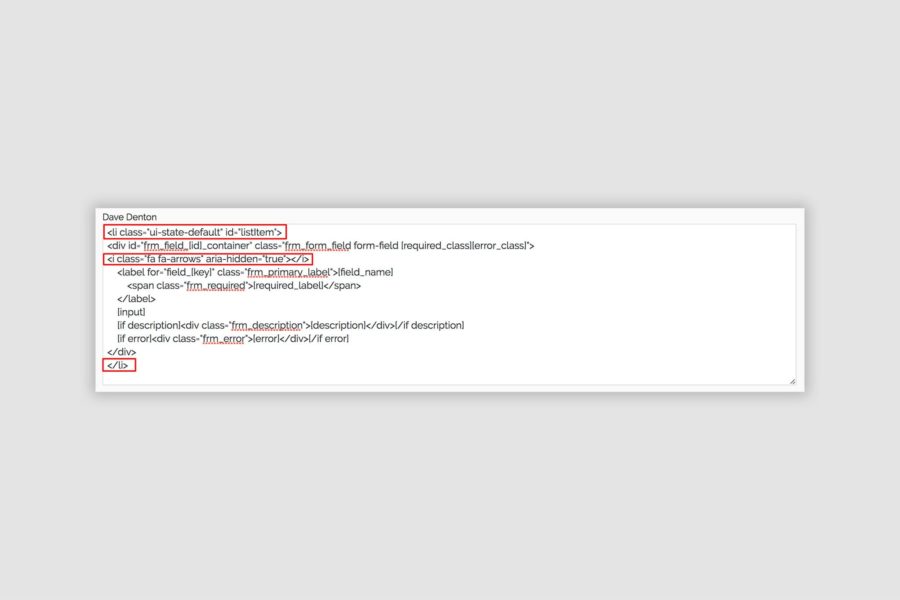The width and height of the screenshot is (900, 600).
Task: Click the "Dave Denton" label above the code box
Action: click(x=129, y=217)
